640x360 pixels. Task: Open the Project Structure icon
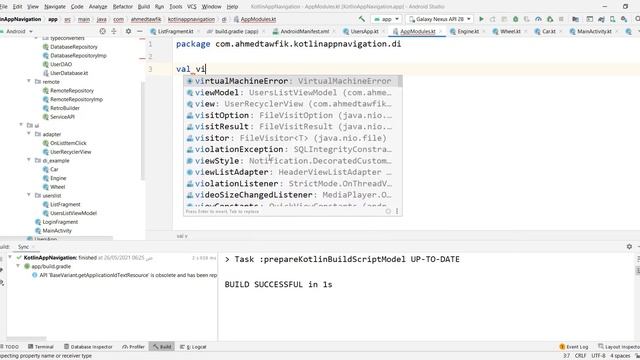576,19
